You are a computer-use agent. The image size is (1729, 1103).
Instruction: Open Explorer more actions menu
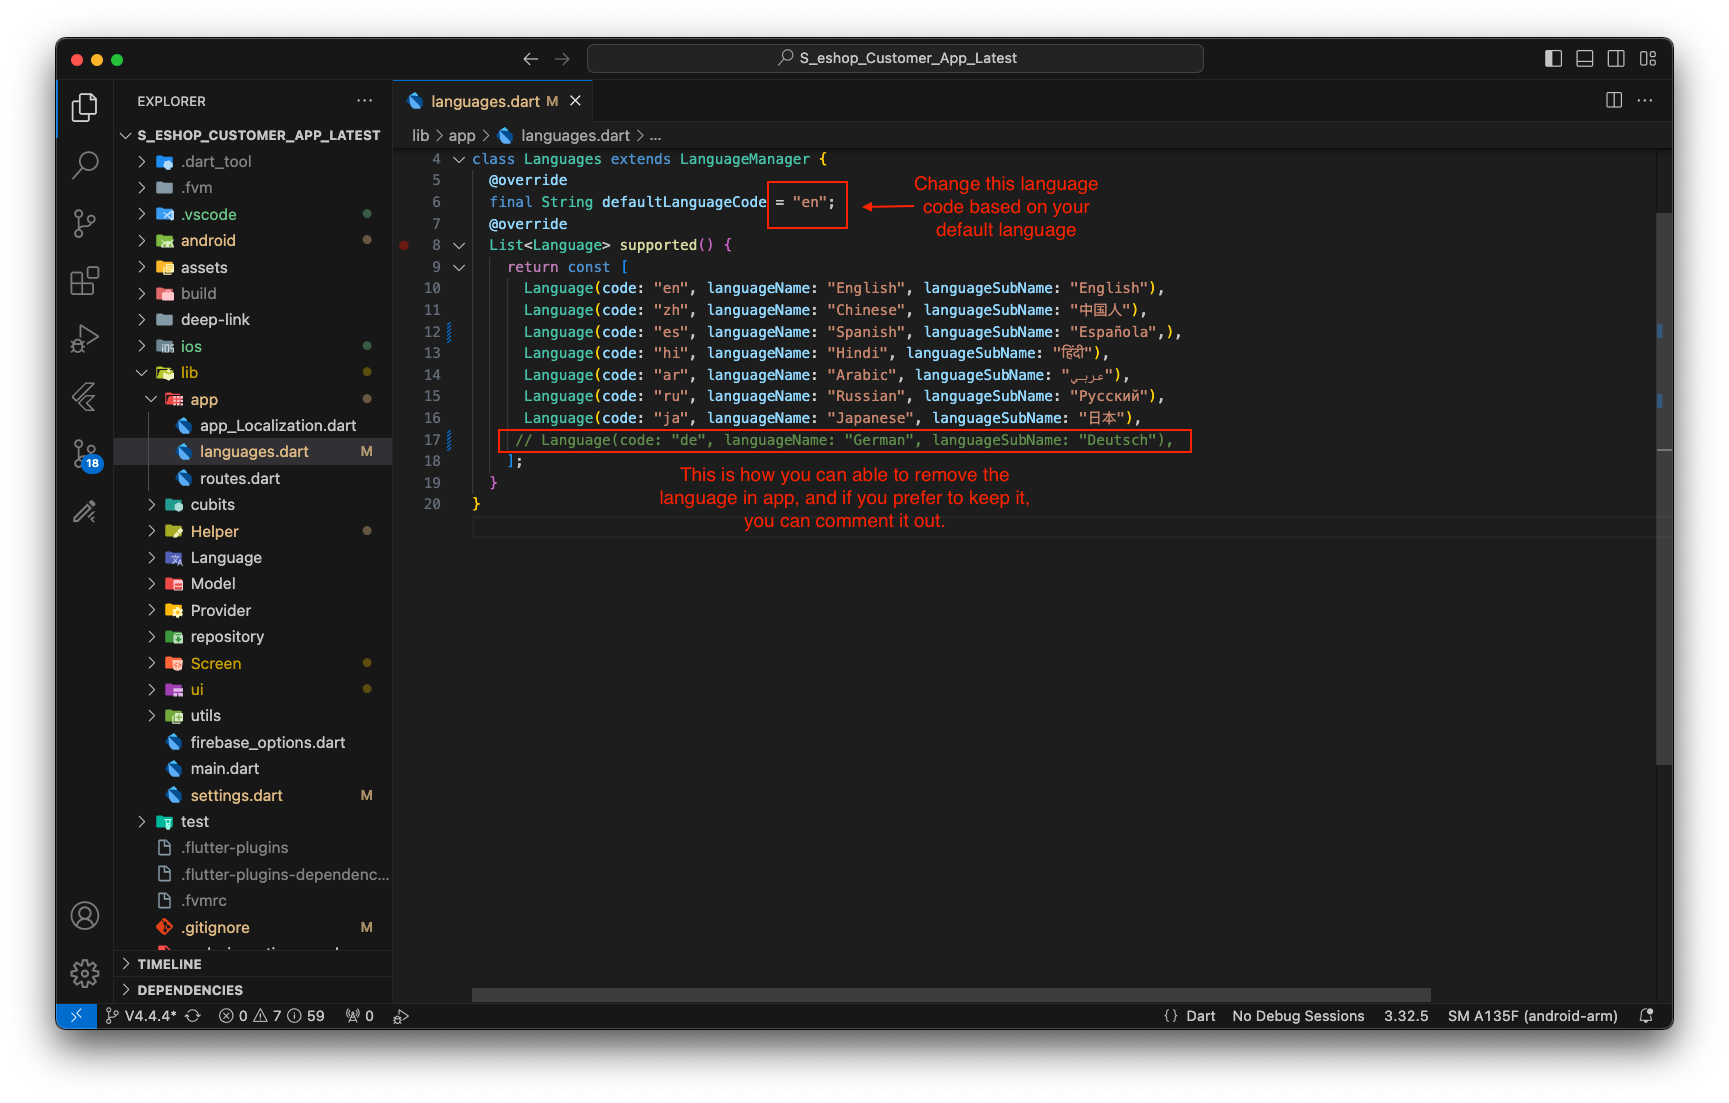click(364, 101)
